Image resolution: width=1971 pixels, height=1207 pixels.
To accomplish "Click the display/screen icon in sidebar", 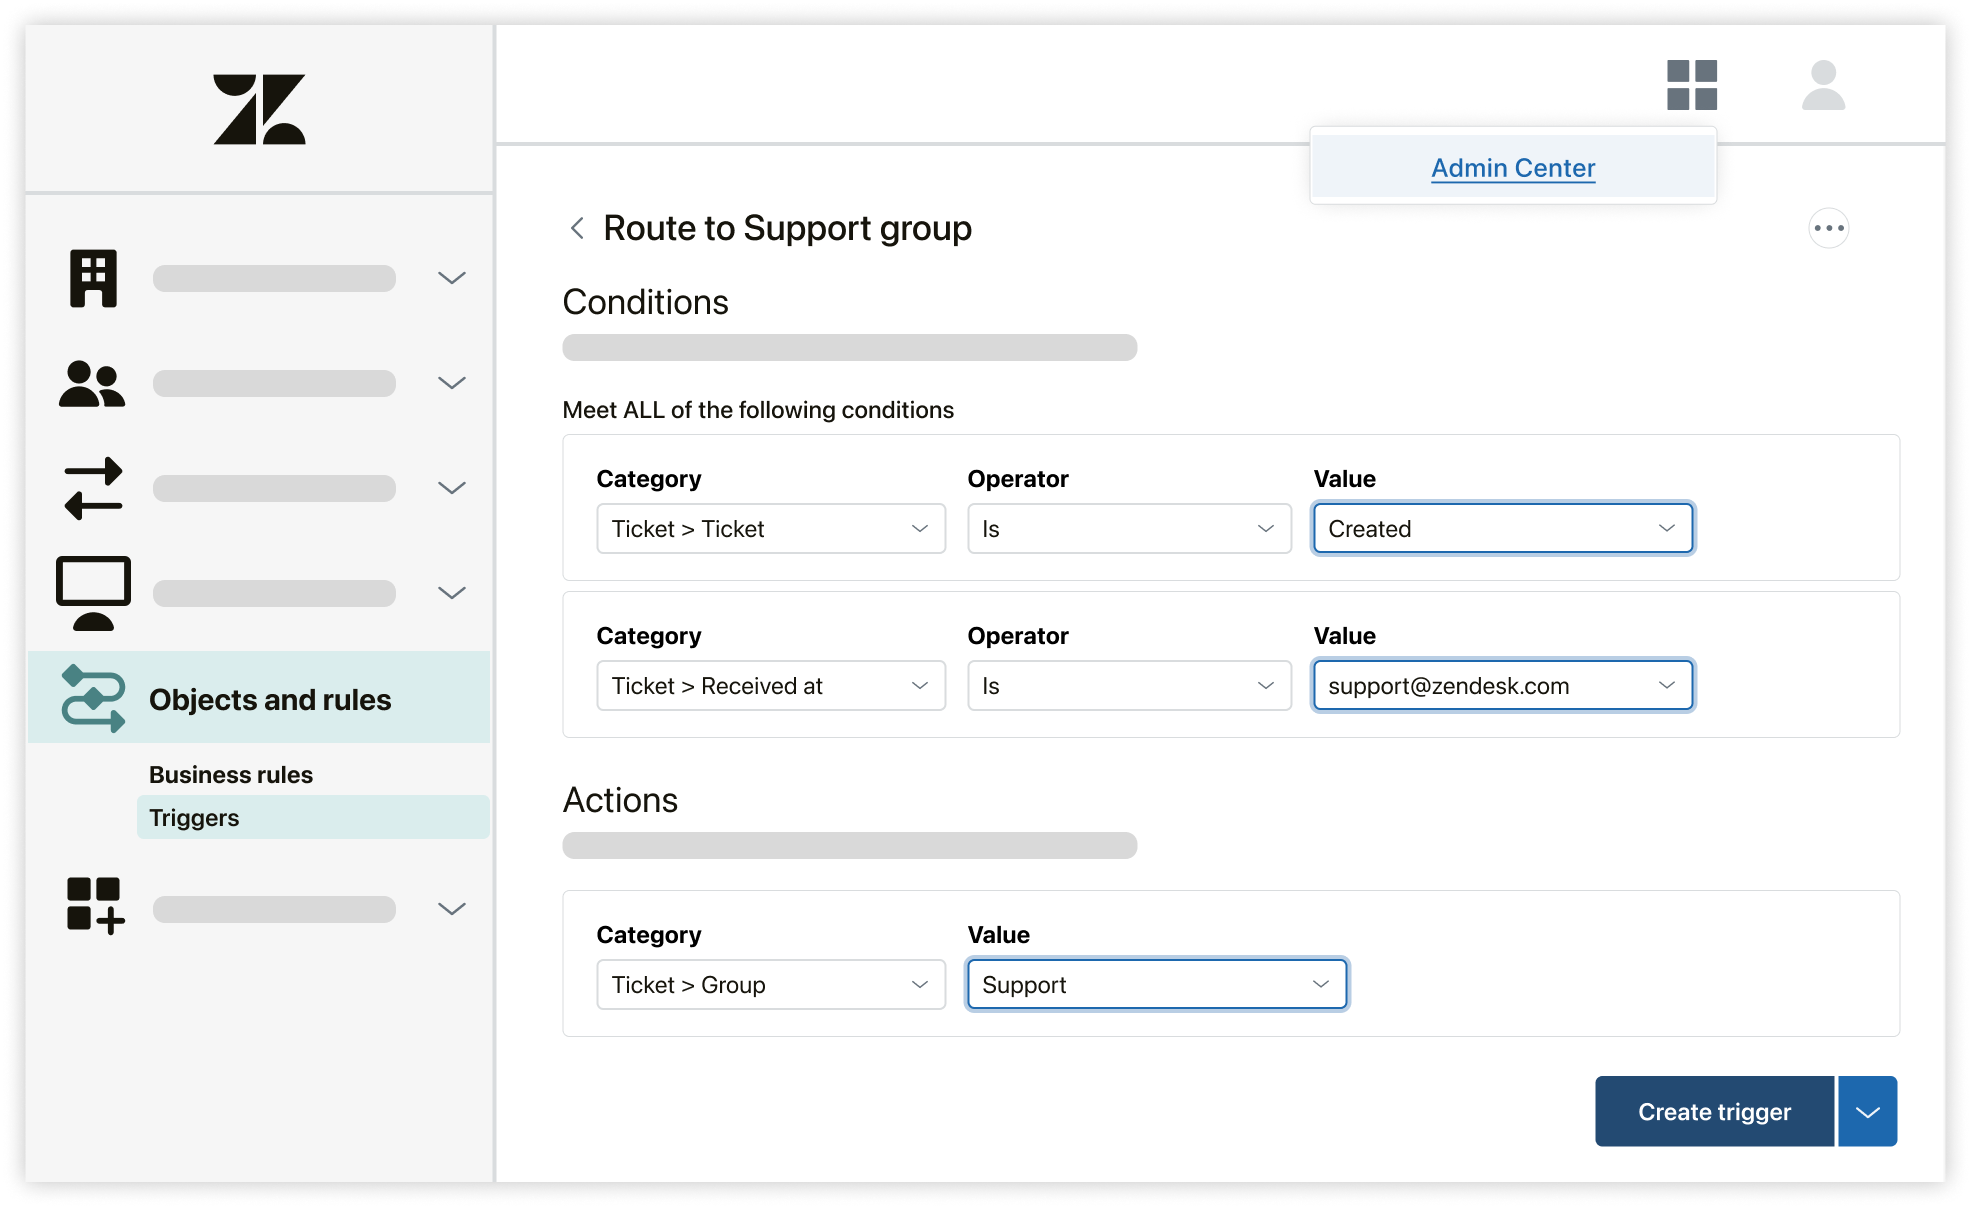I will (x=92, y=589).
